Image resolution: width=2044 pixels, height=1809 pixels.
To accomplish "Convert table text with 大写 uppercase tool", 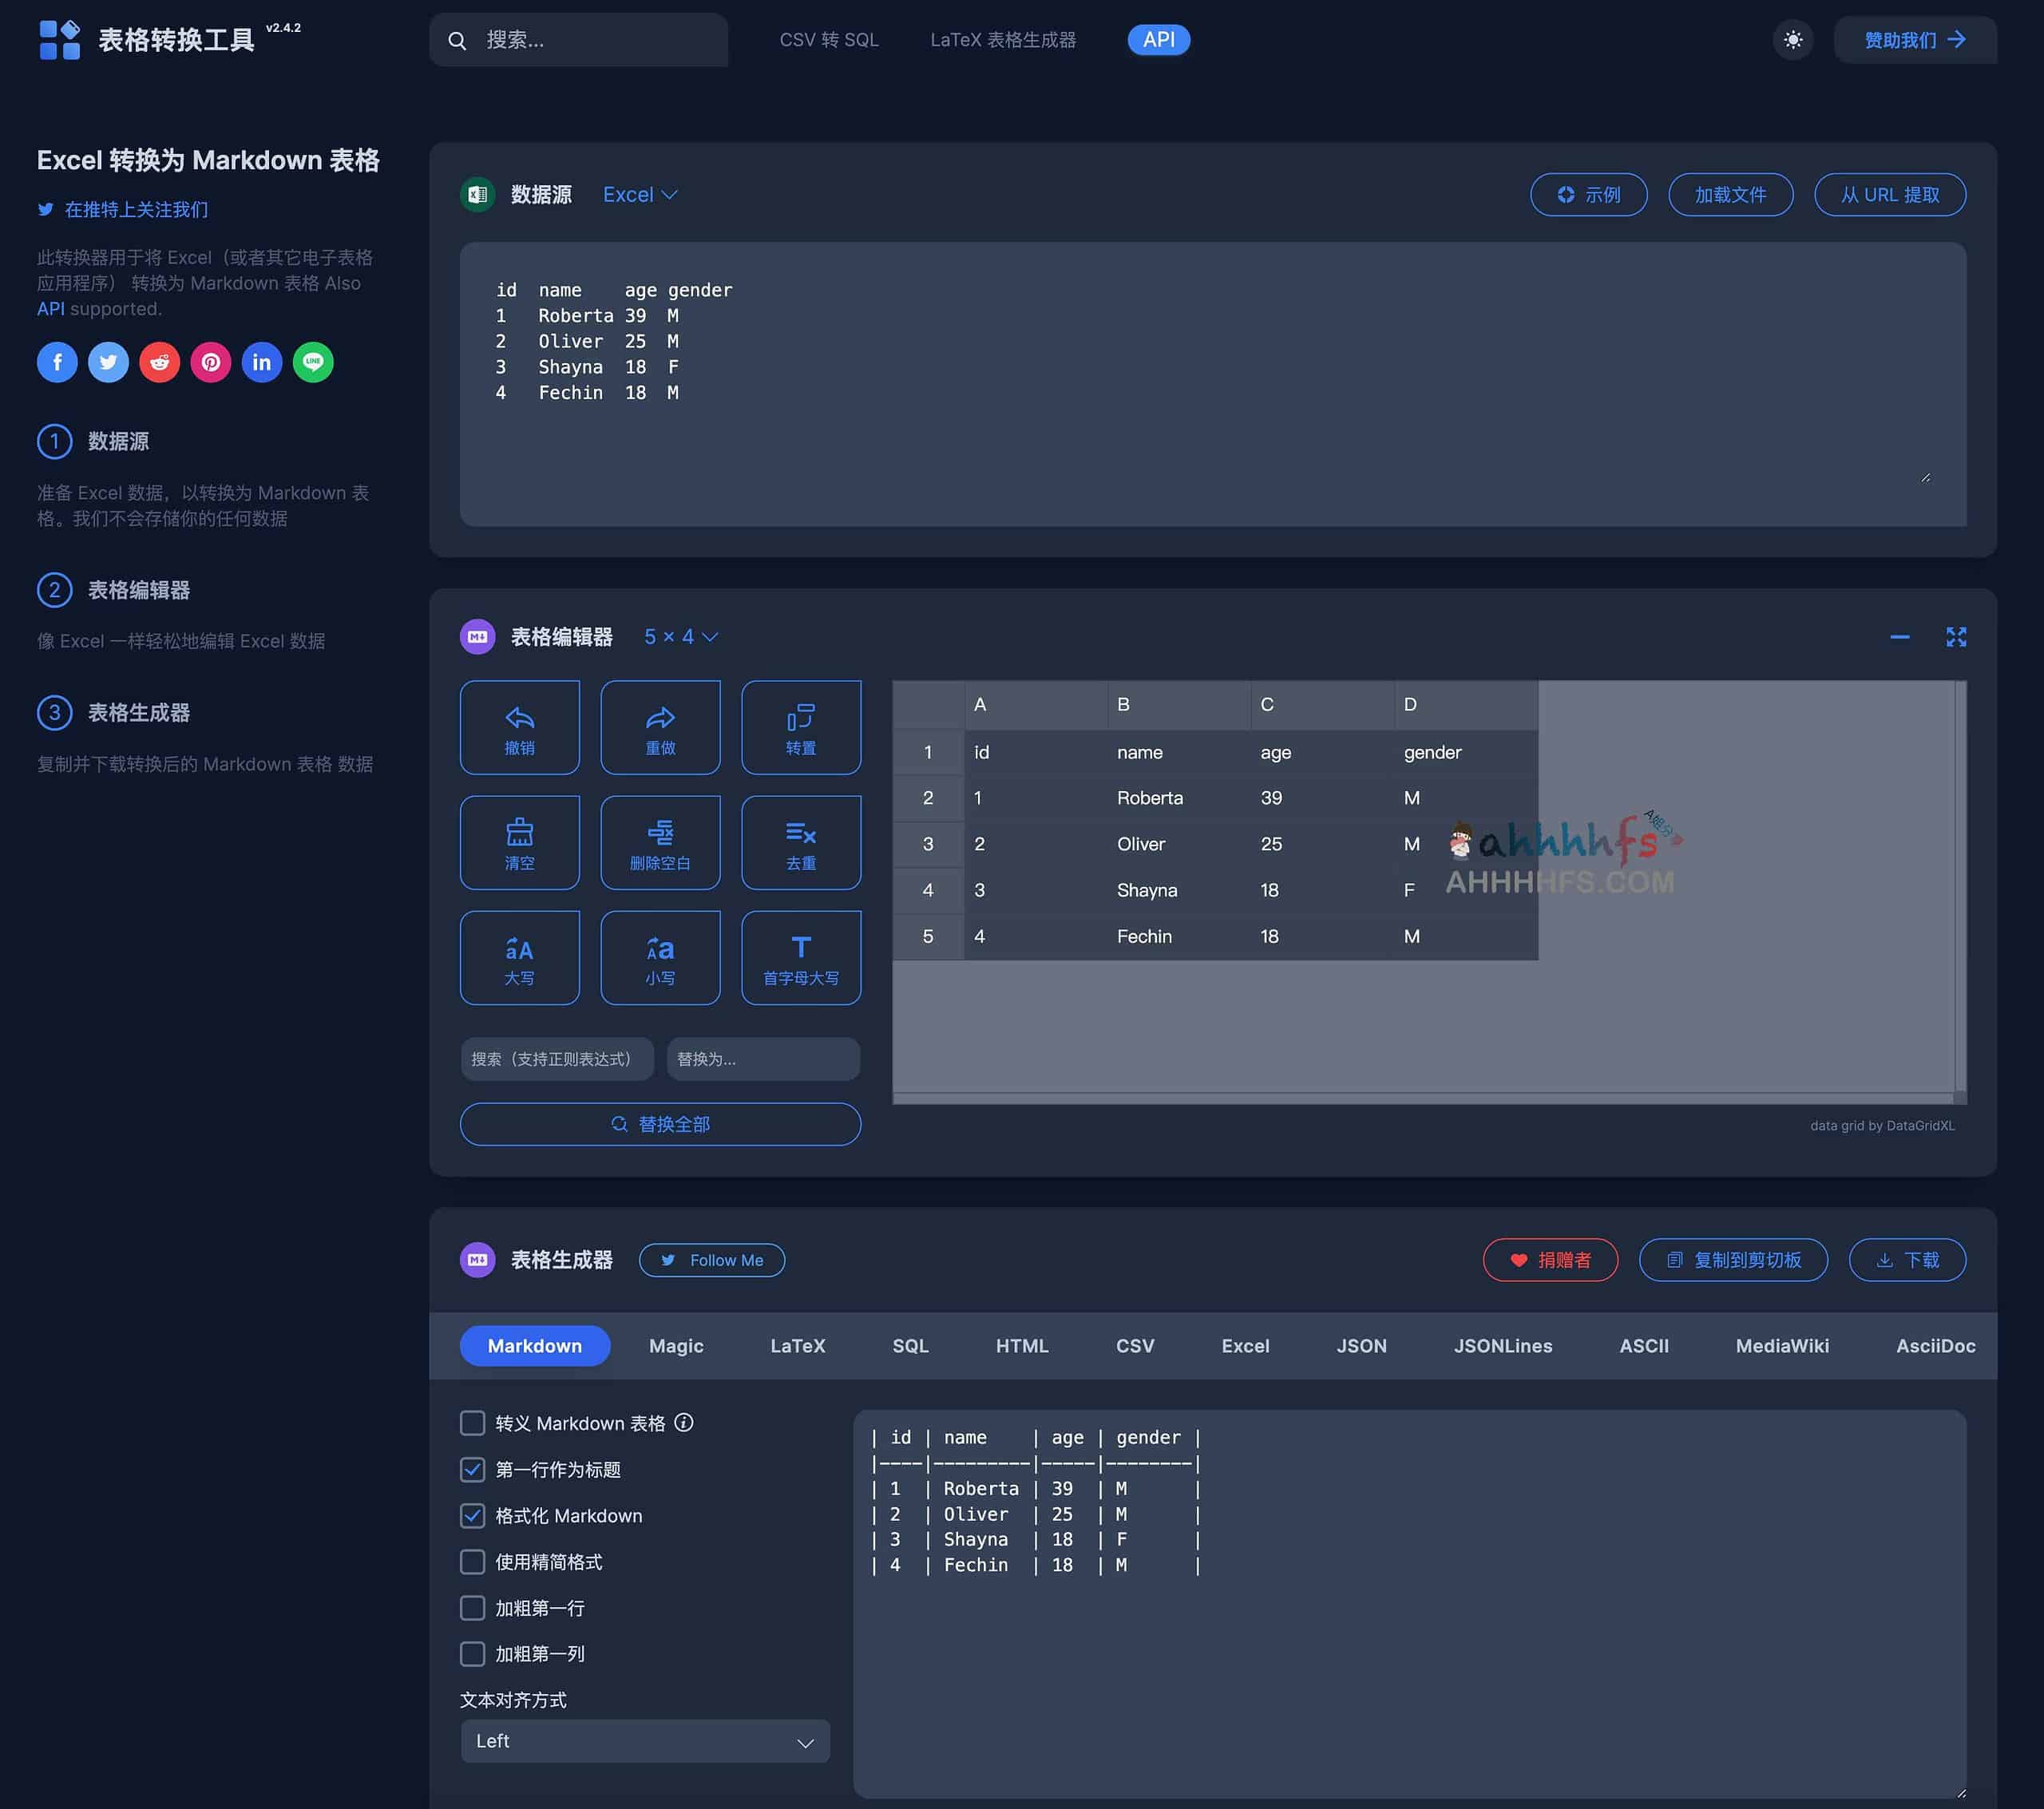I will (519, 957).
